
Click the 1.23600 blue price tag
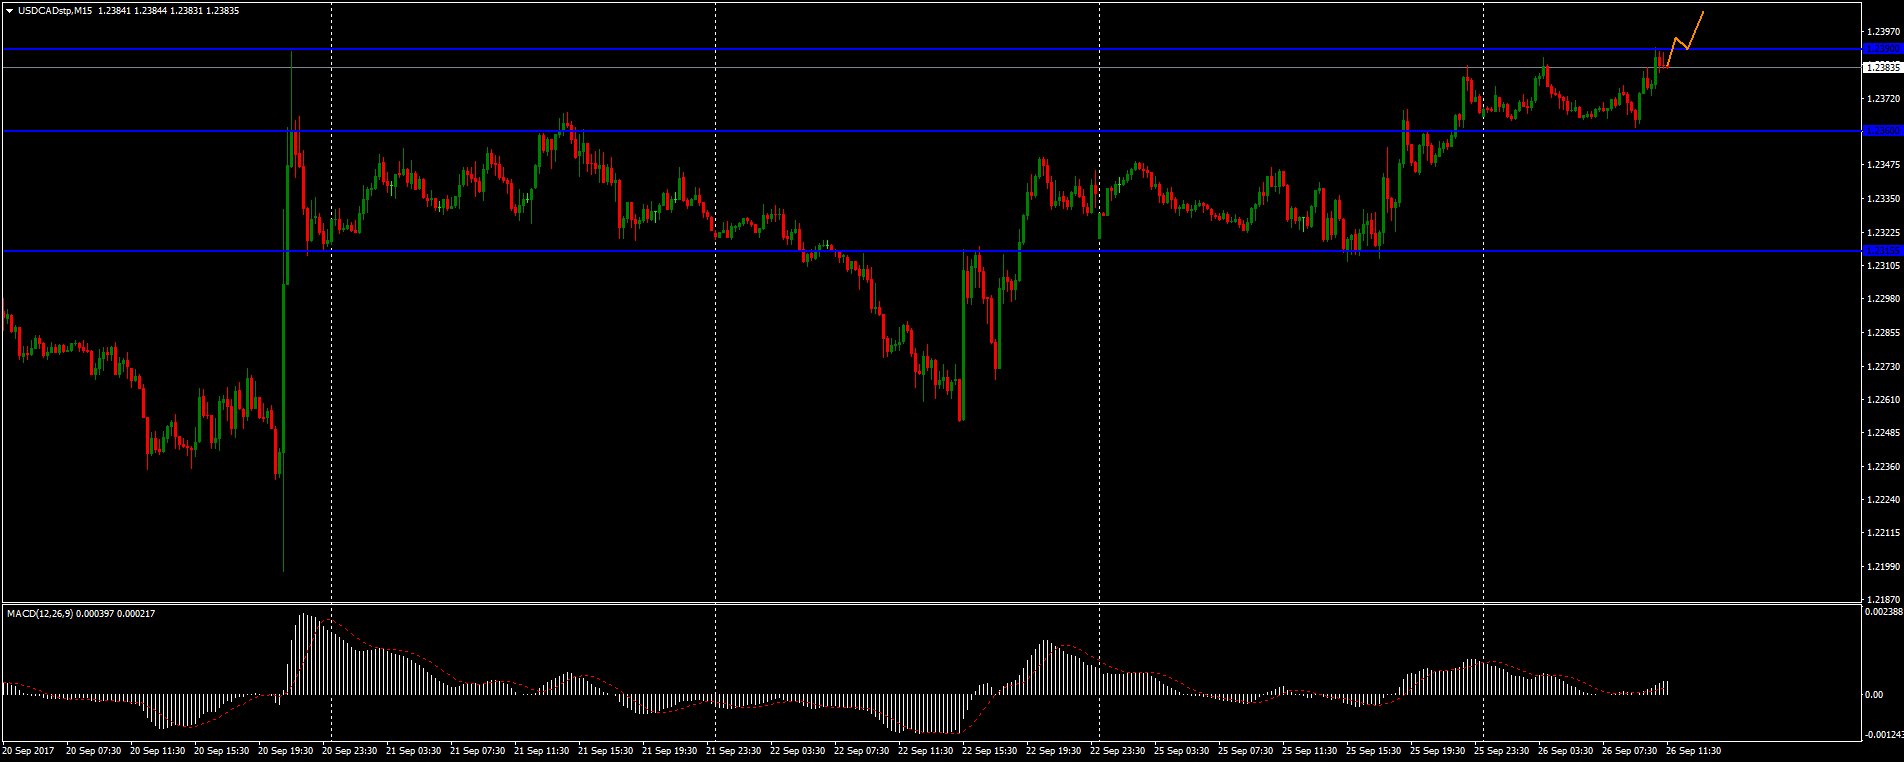click(x=1882, y=131)
